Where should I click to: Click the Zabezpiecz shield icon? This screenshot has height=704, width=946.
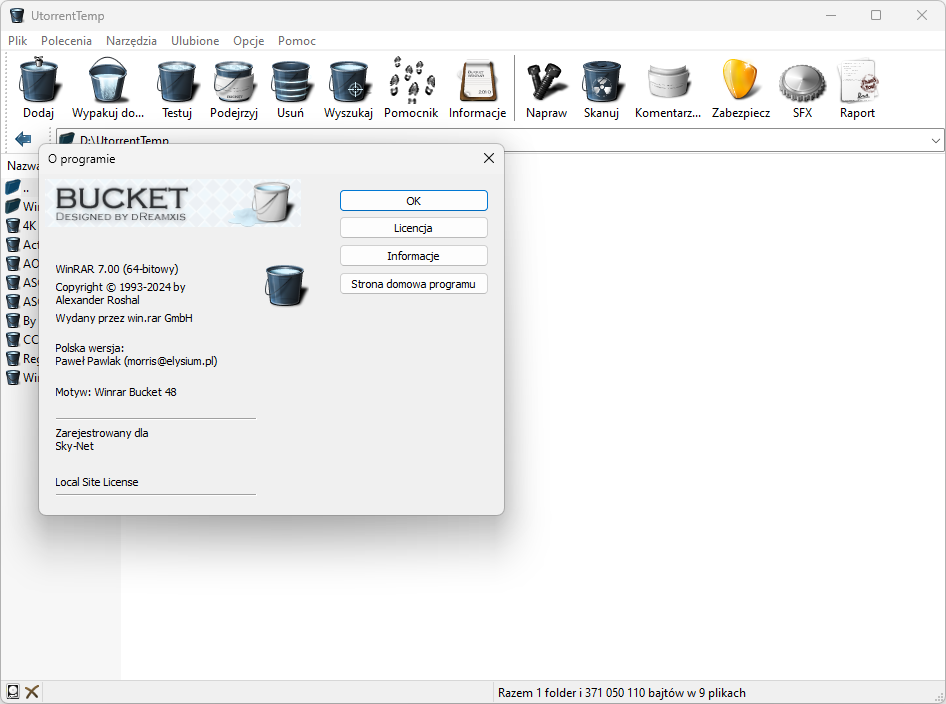click(x=740, y=80)
